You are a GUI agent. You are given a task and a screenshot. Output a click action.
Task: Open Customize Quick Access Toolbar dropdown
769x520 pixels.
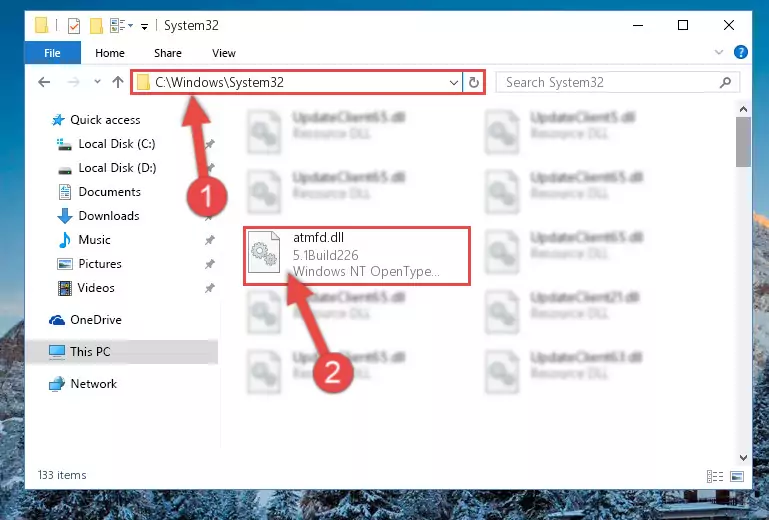144,26
